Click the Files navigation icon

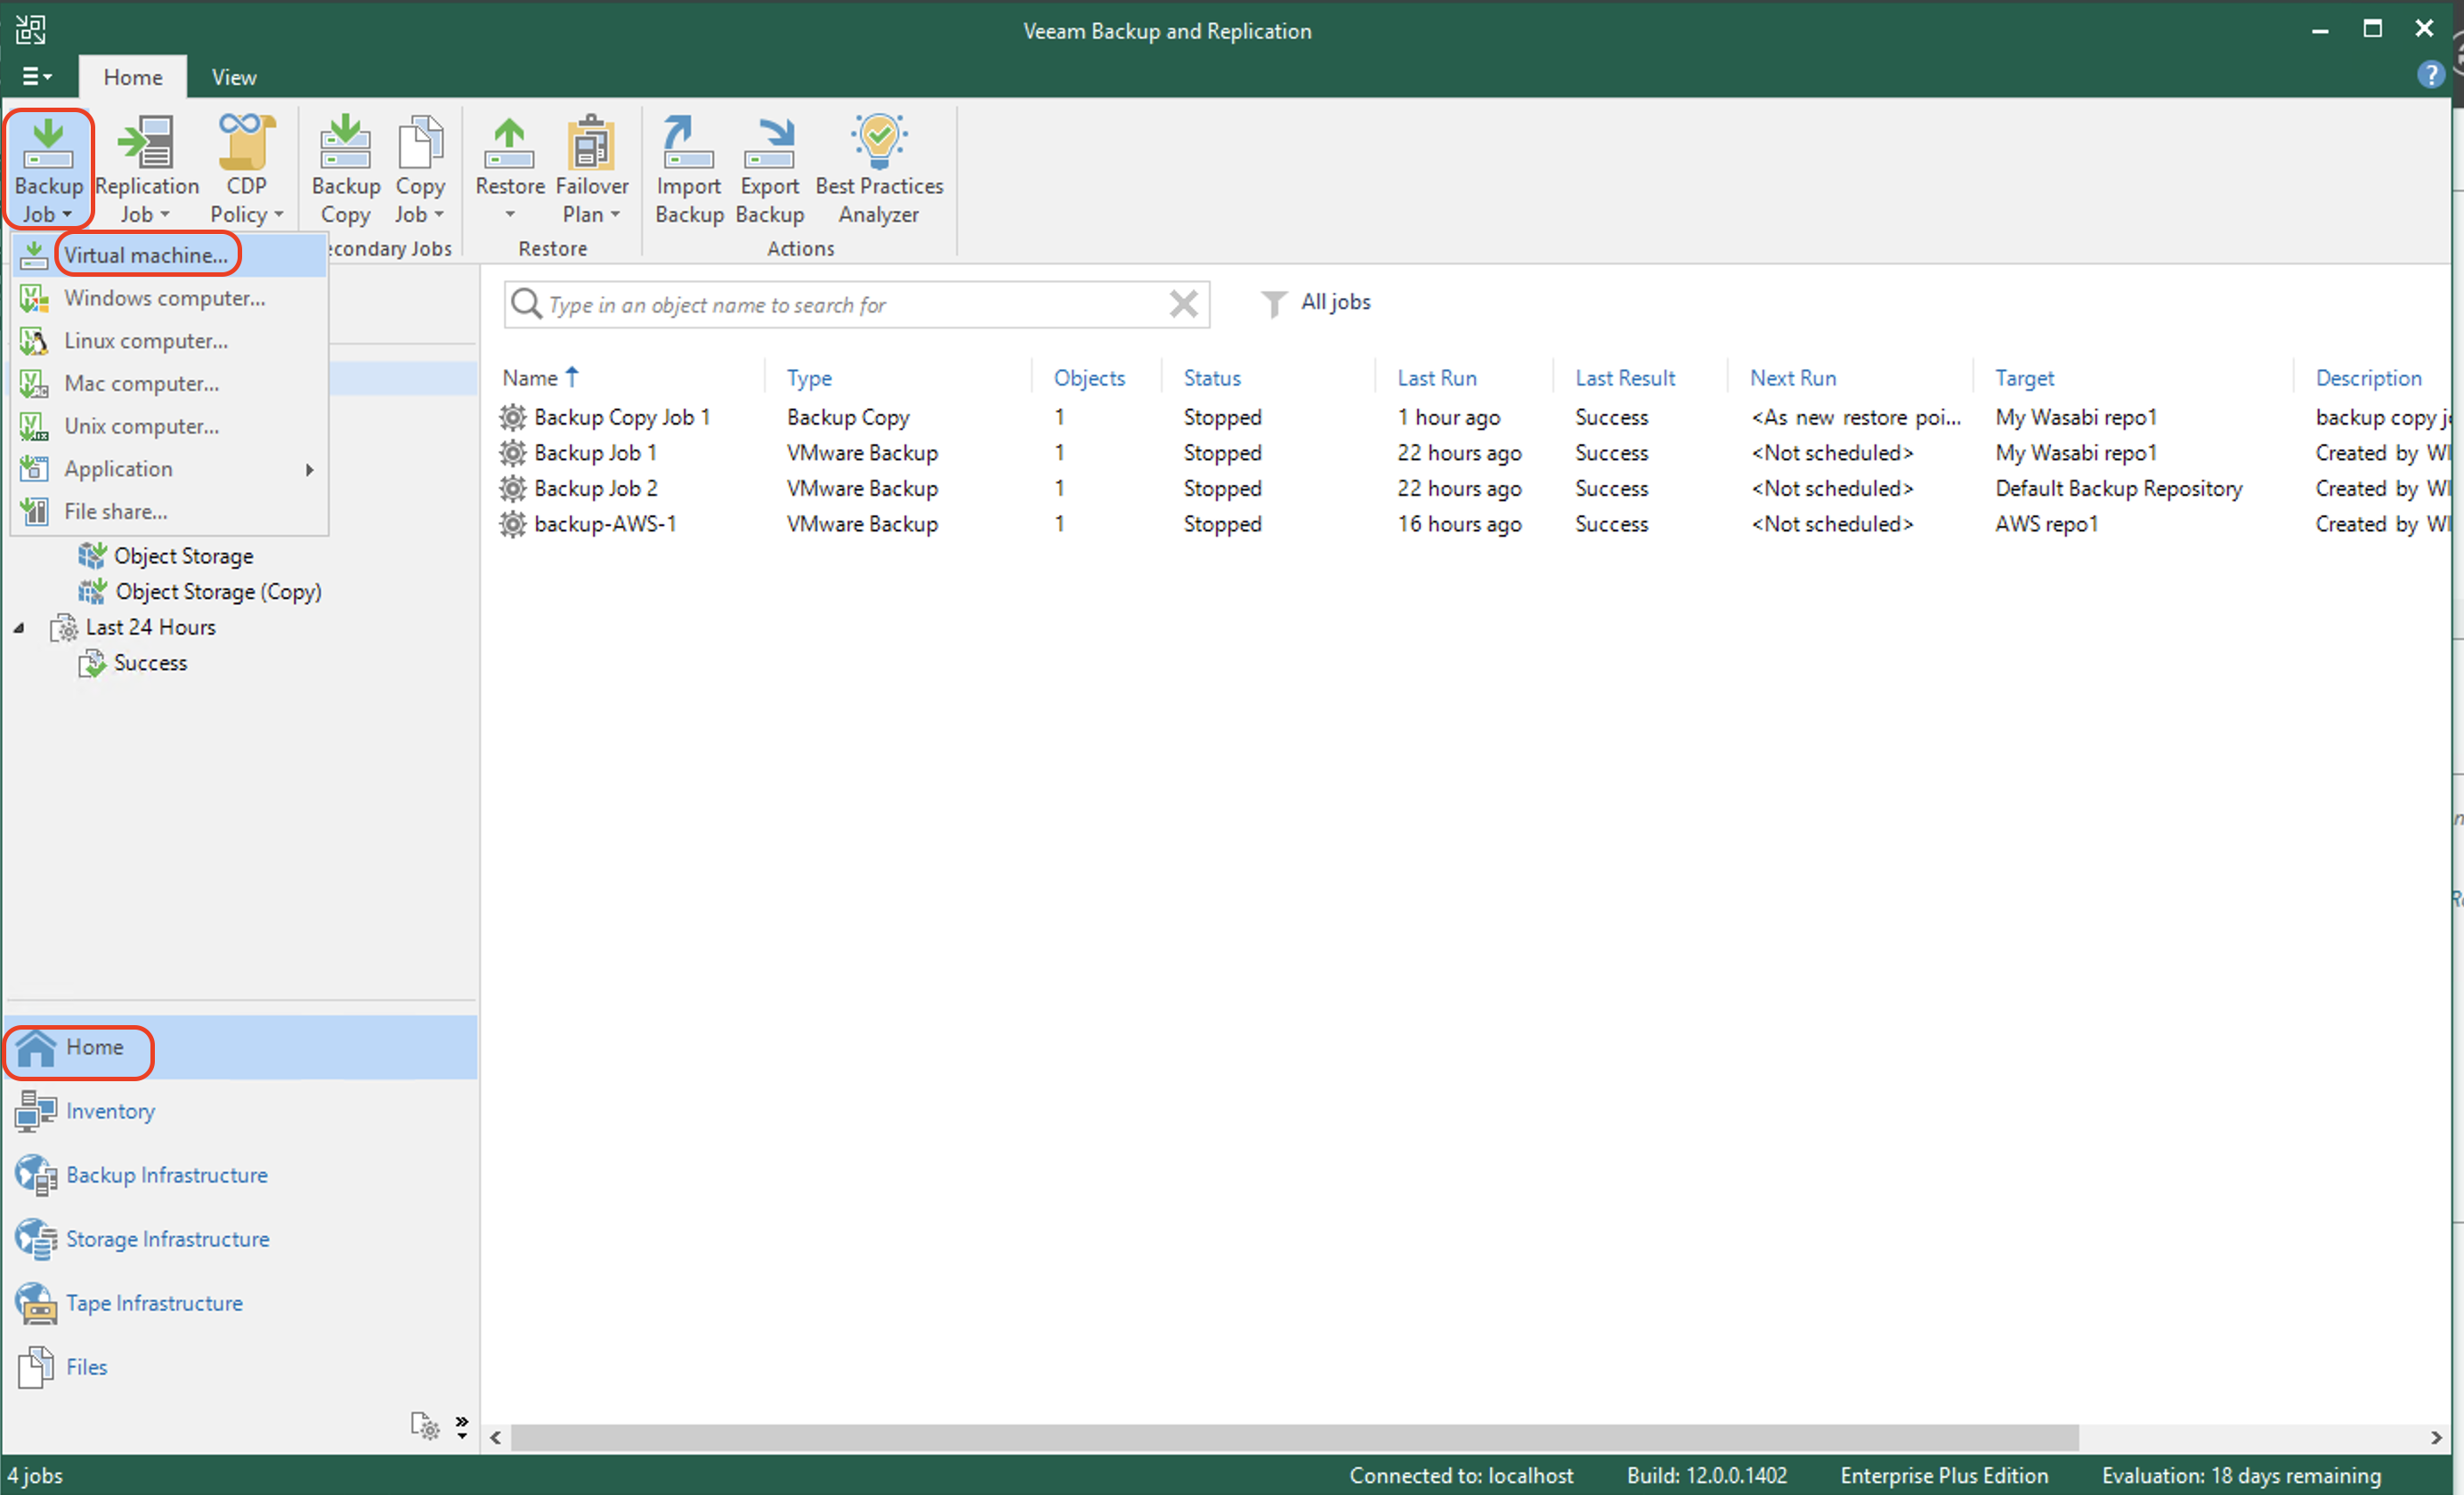click(x=36, y=1367)
